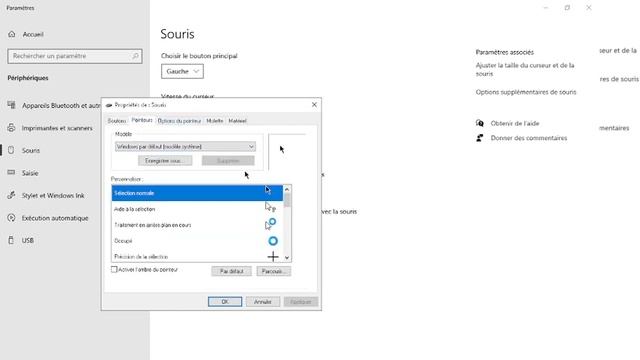640x360 pixels.
Task: Click the 'Par défaut' button
Action: [231, 271]
